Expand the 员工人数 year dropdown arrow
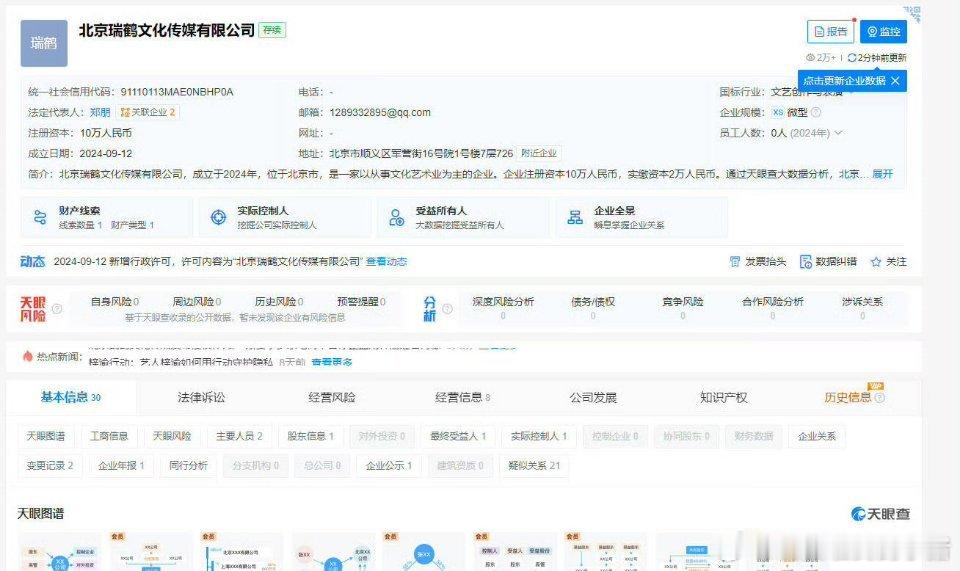The width and height of the screenshot is (960, 571). pos(838,133)
